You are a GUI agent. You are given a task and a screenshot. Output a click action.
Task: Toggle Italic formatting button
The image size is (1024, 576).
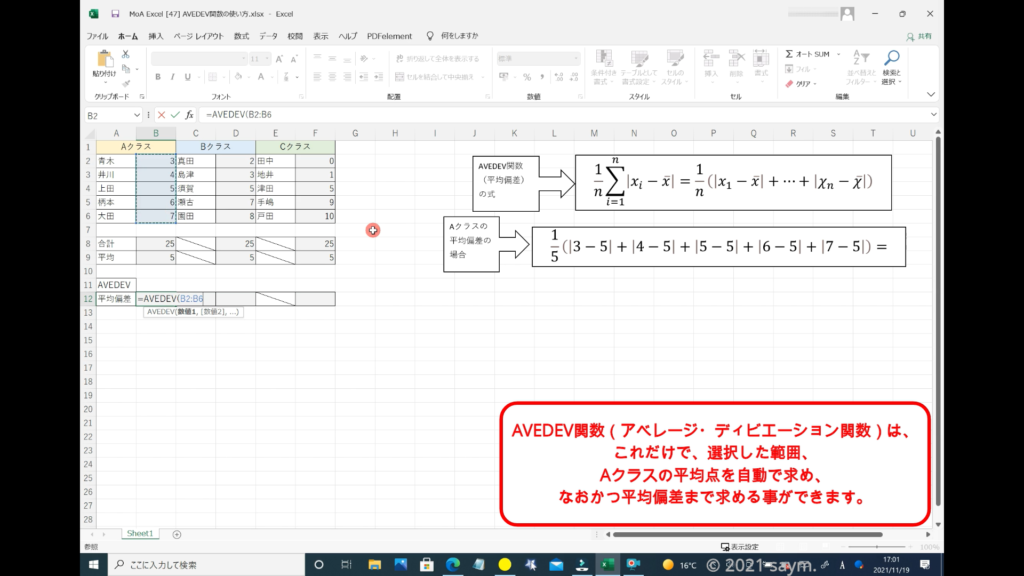pyautogui.click(x=172, y=76)
